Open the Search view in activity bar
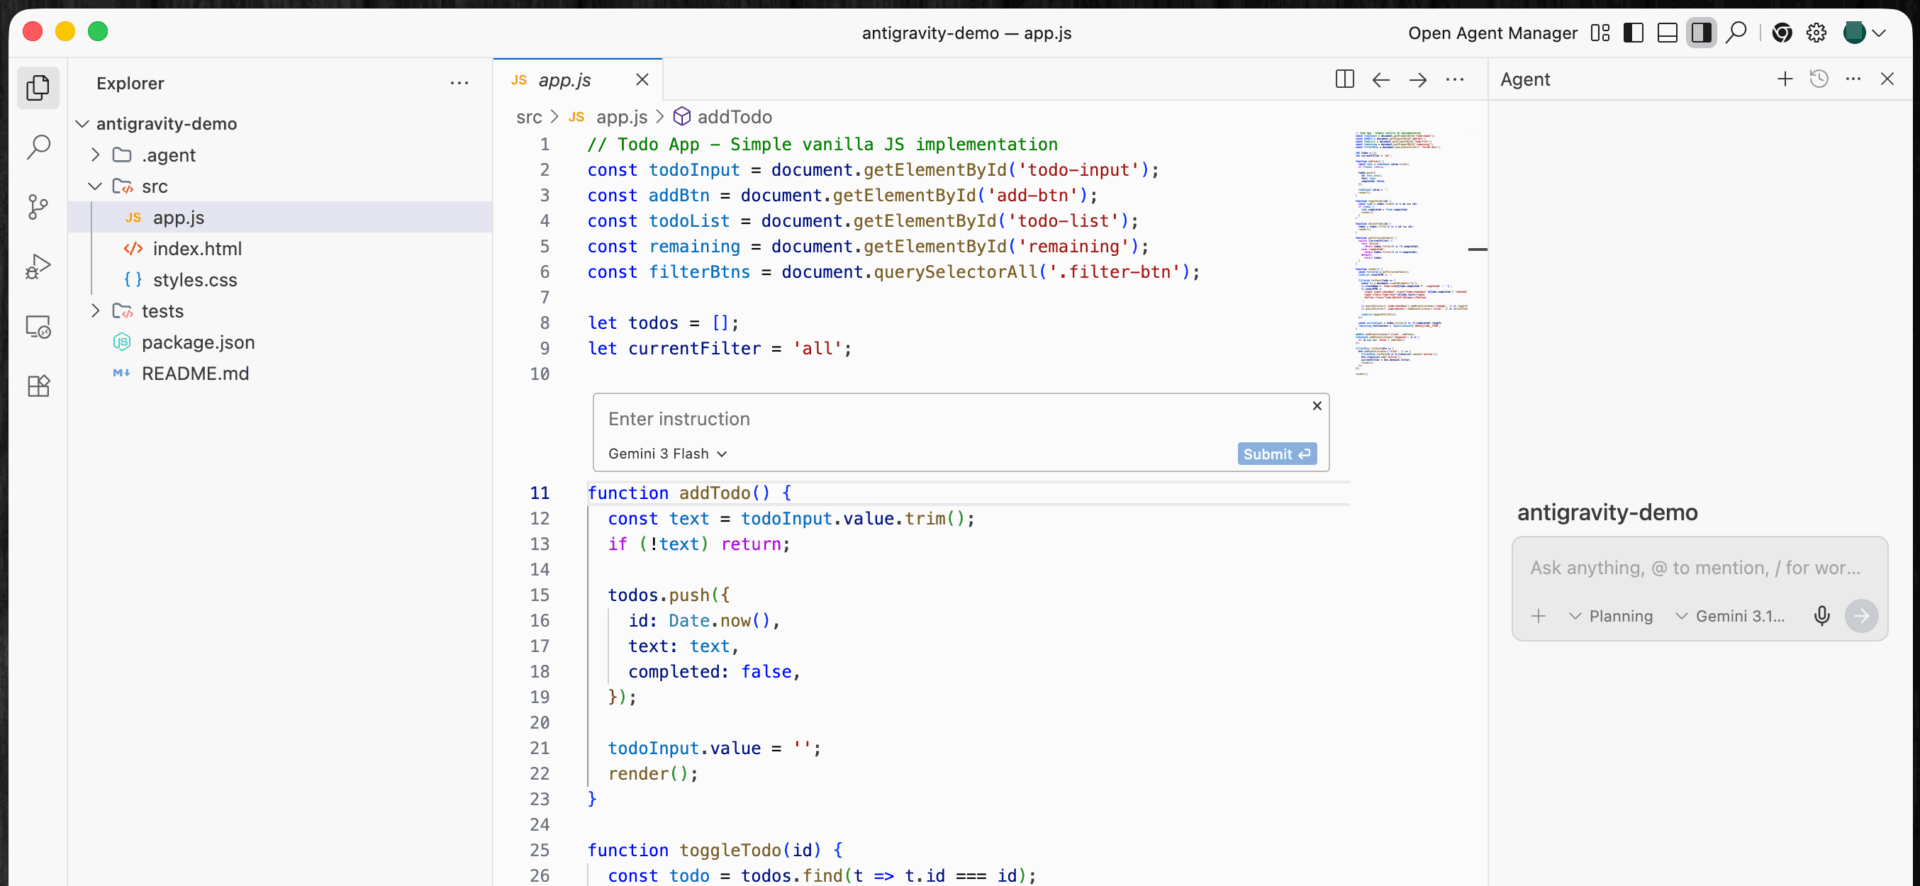 pyautogui.click(x=38, y=147)
